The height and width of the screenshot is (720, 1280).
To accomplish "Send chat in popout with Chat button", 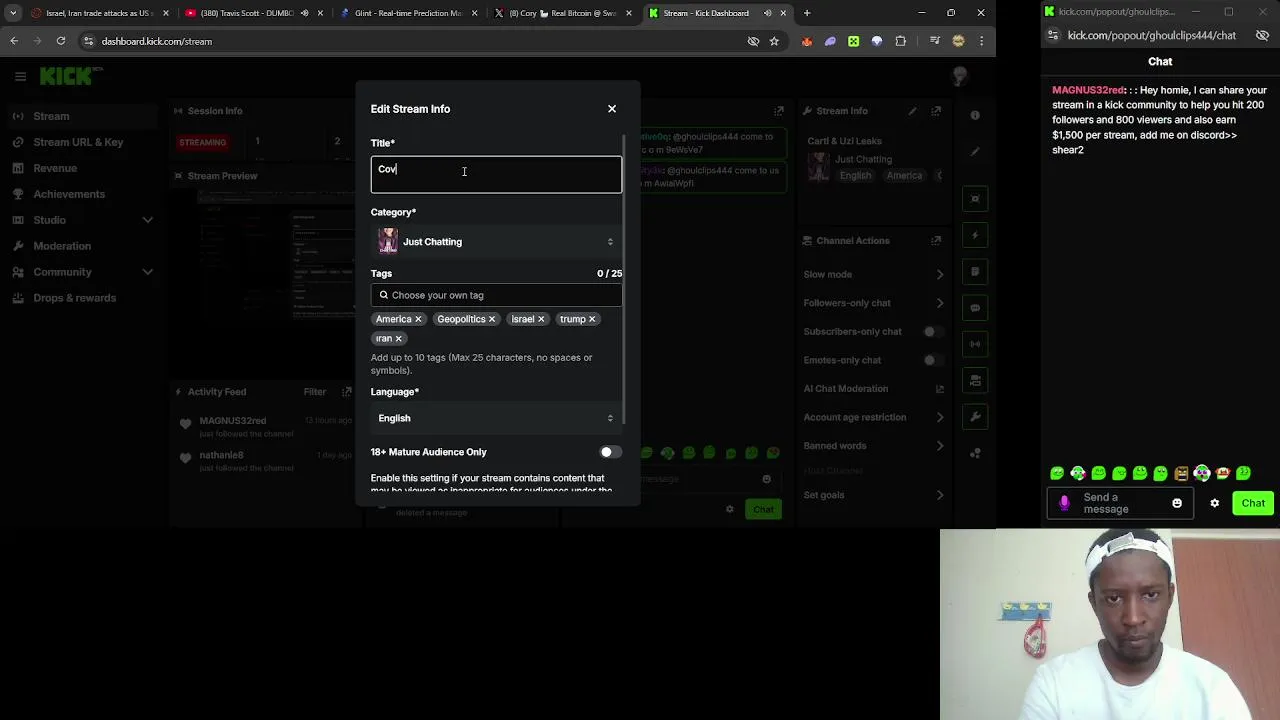I will click(1253, 503).
